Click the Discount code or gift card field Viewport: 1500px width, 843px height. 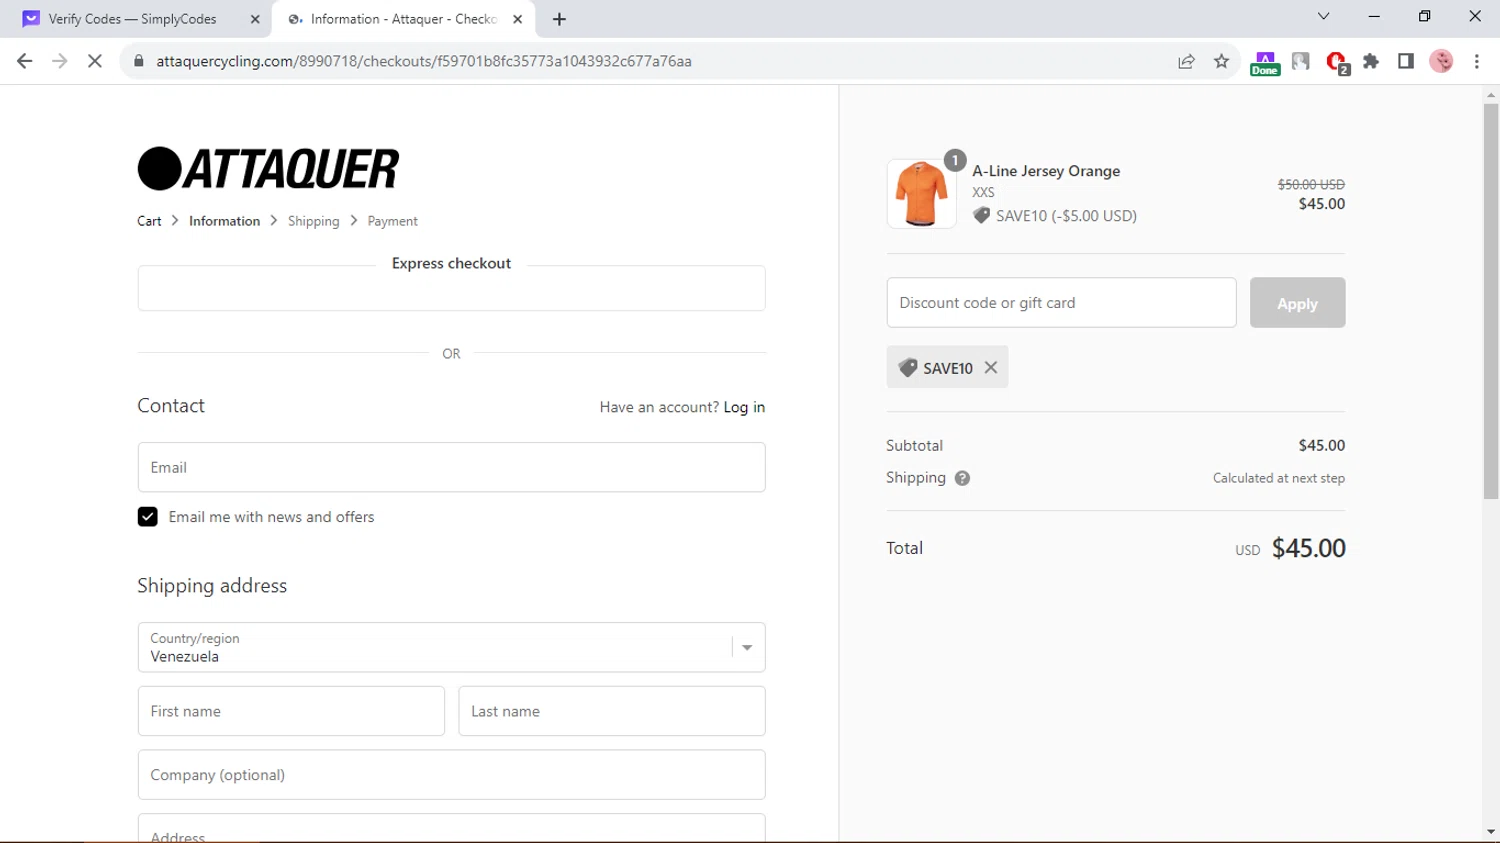[1061, 303]
